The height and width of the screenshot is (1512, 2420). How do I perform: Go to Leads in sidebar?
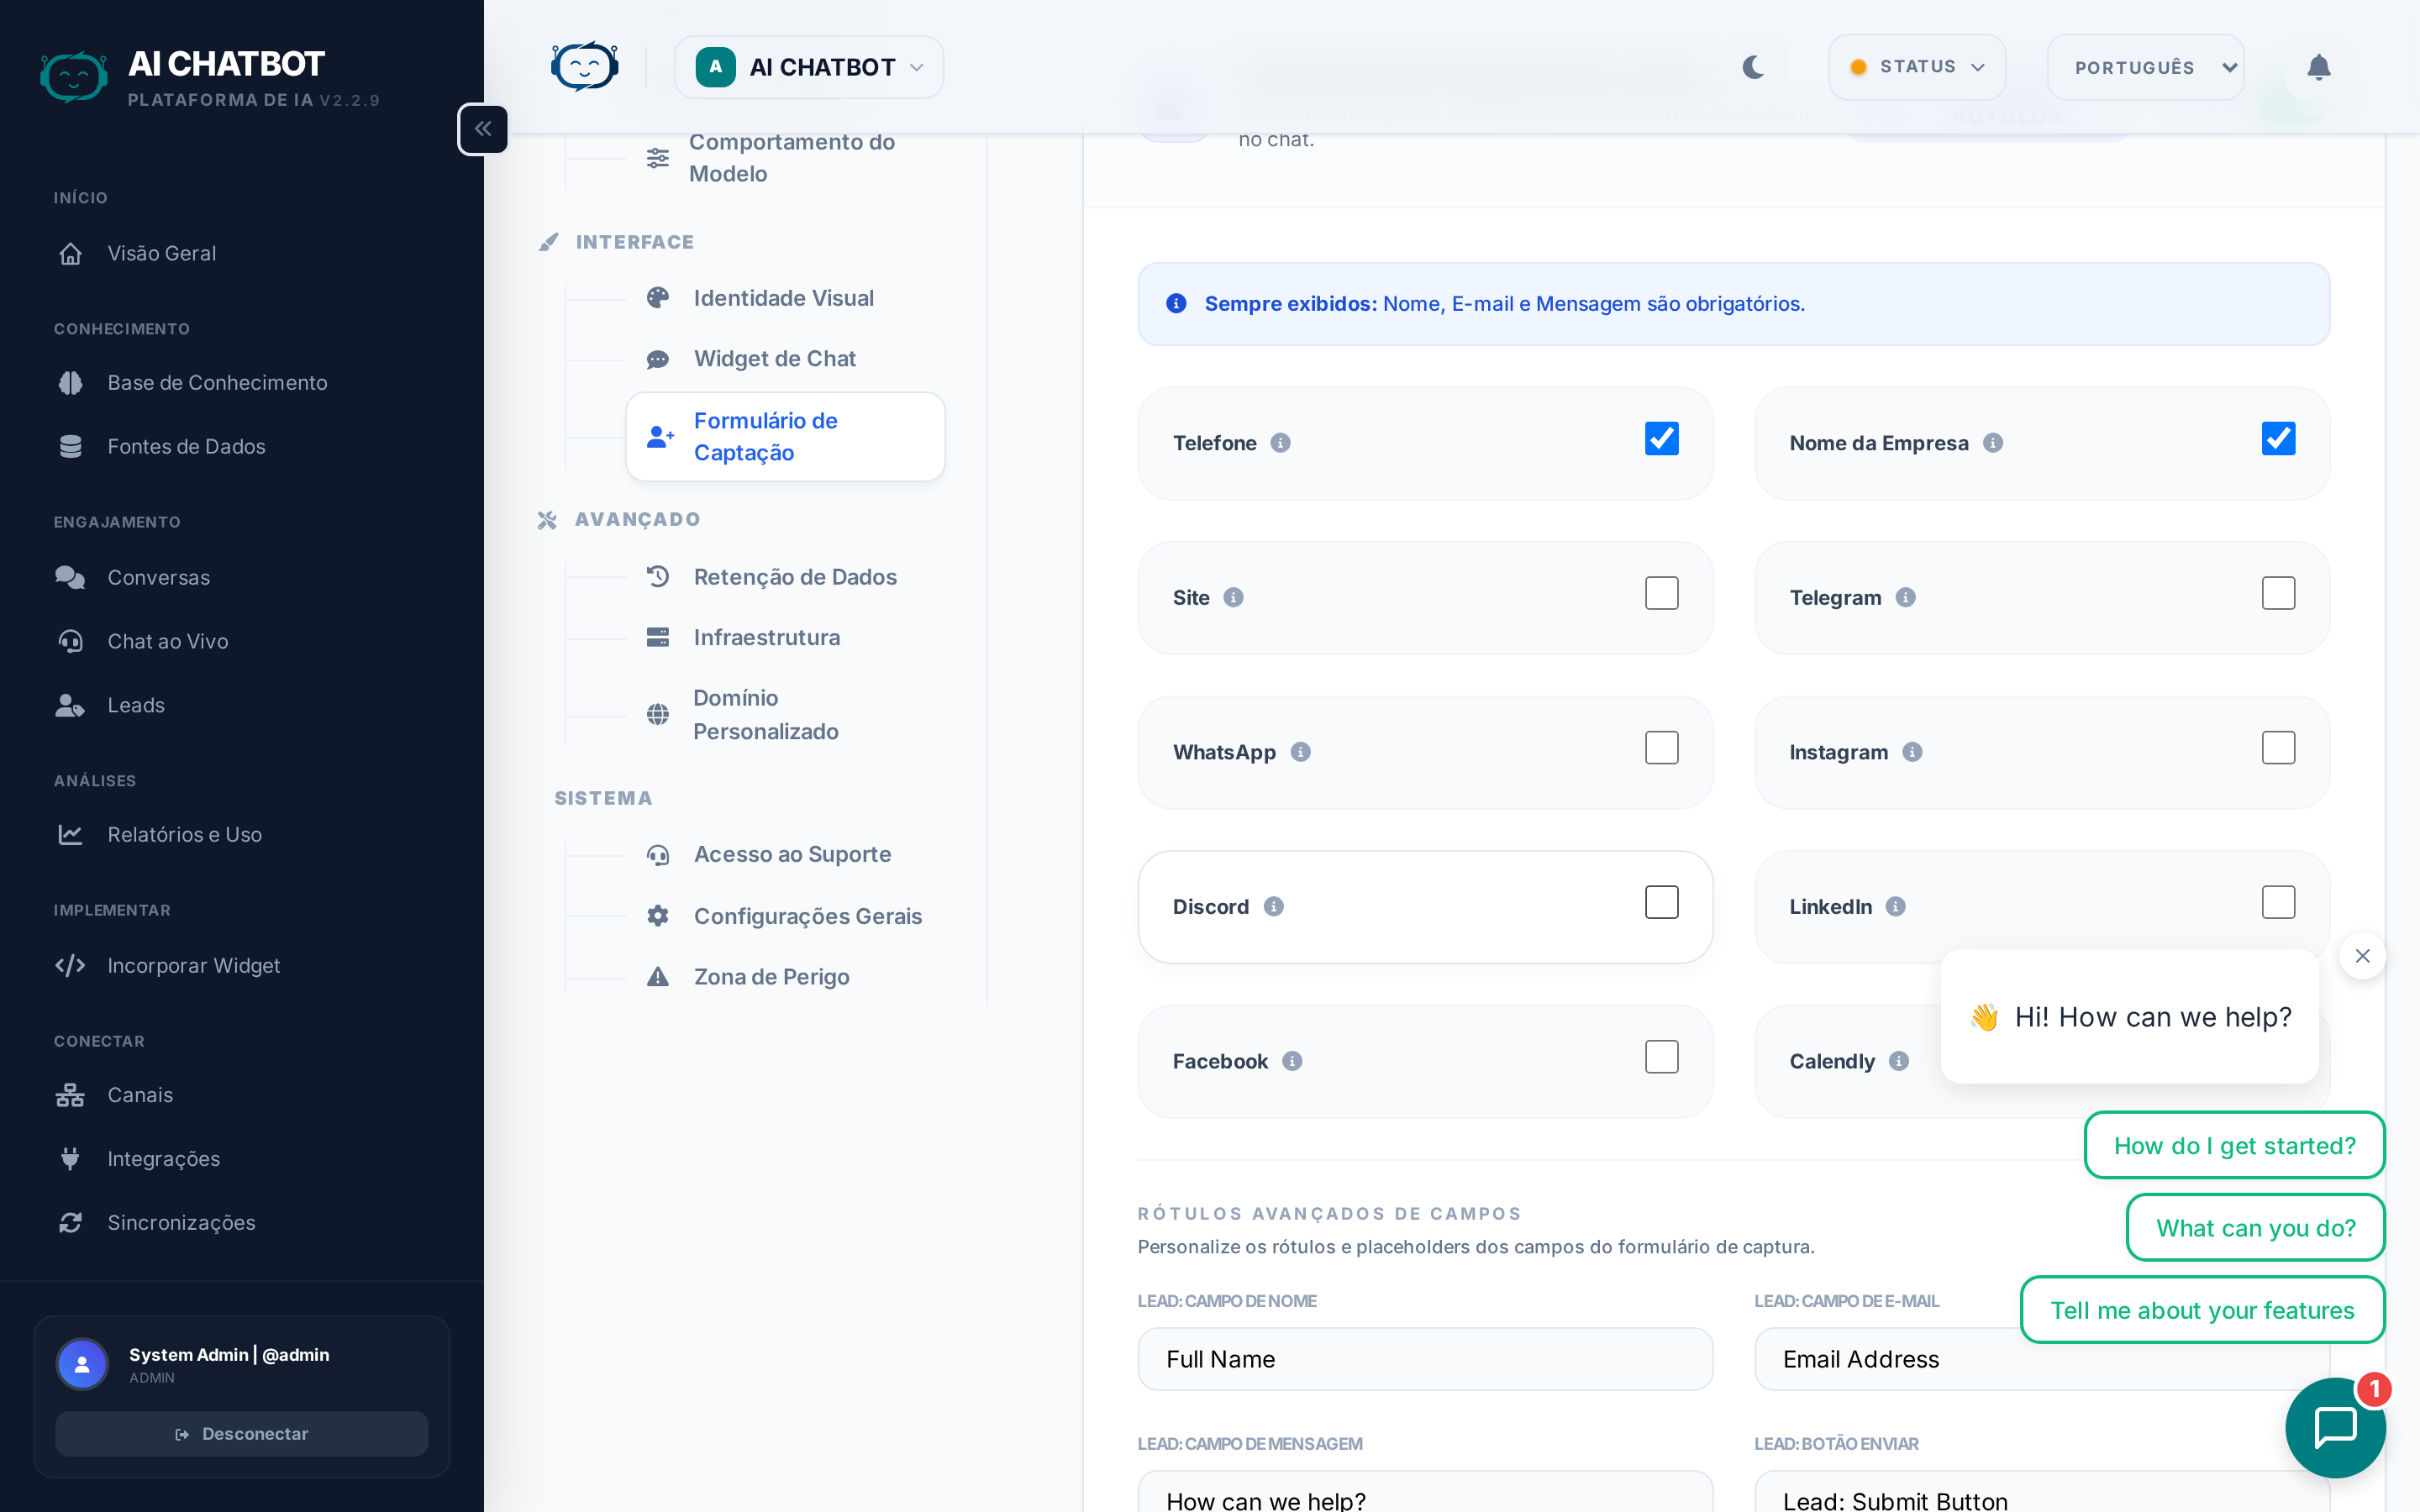136,705
